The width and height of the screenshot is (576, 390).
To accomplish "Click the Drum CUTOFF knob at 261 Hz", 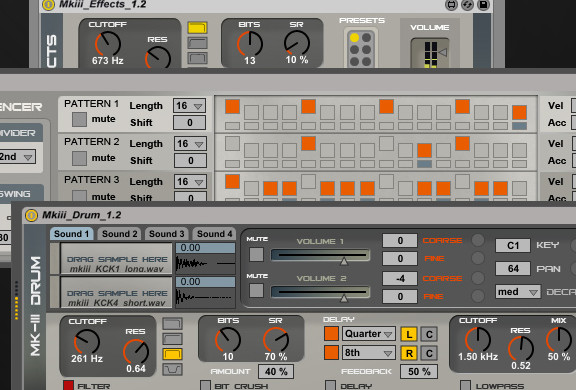I will coord(87,342).
